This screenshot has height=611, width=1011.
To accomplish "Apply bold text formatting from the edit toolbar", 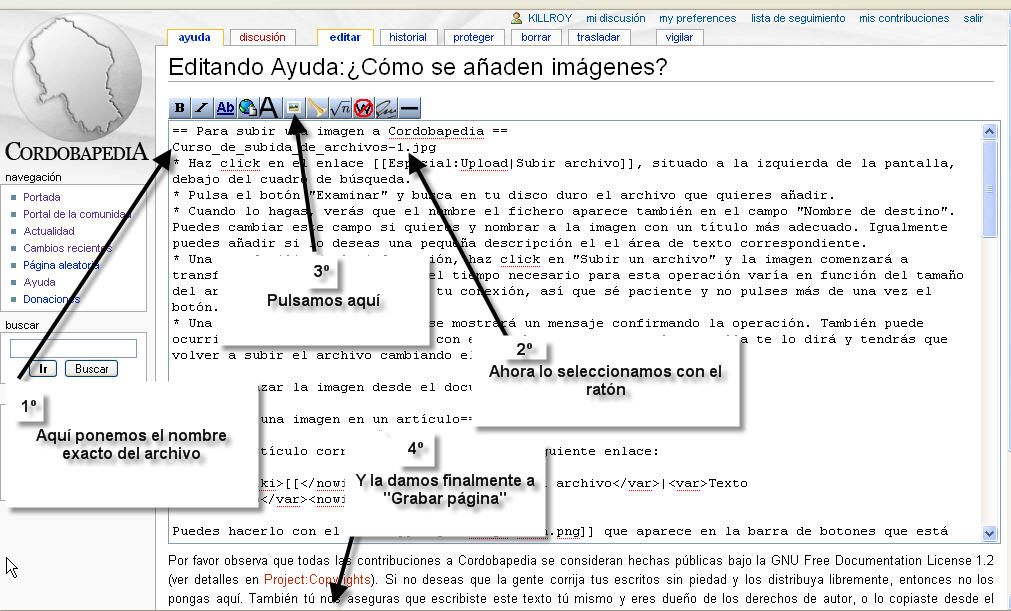I will click(x=179, y=108).
